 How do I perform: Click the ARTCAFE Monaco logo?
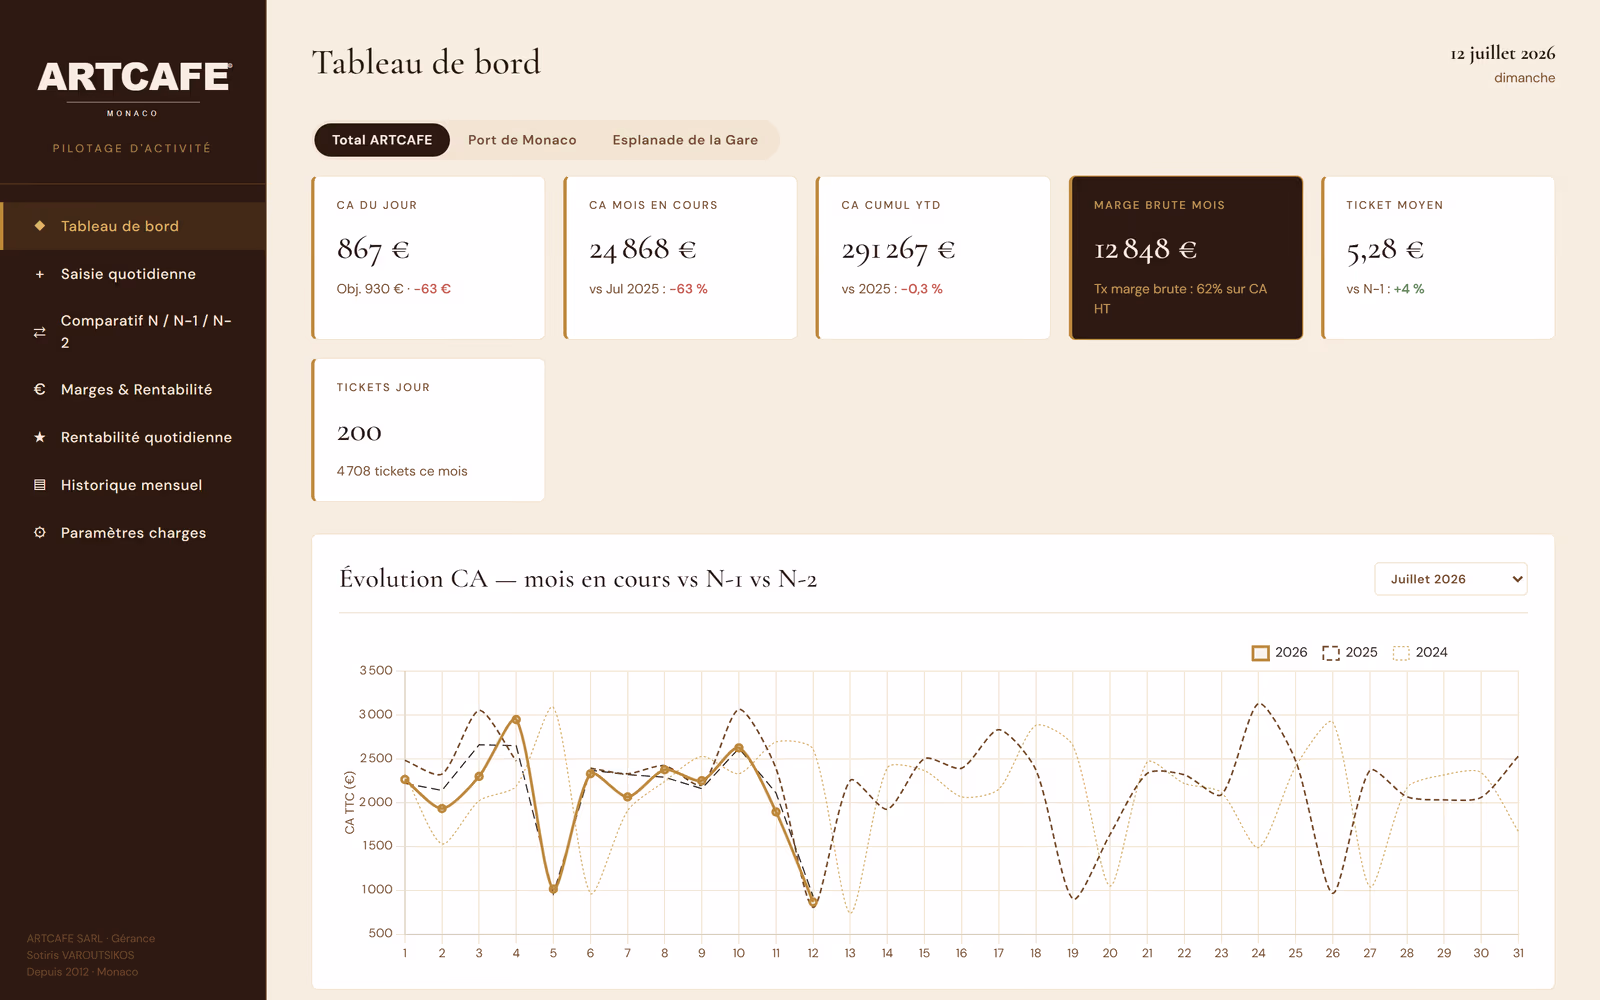tap(134, 88)
